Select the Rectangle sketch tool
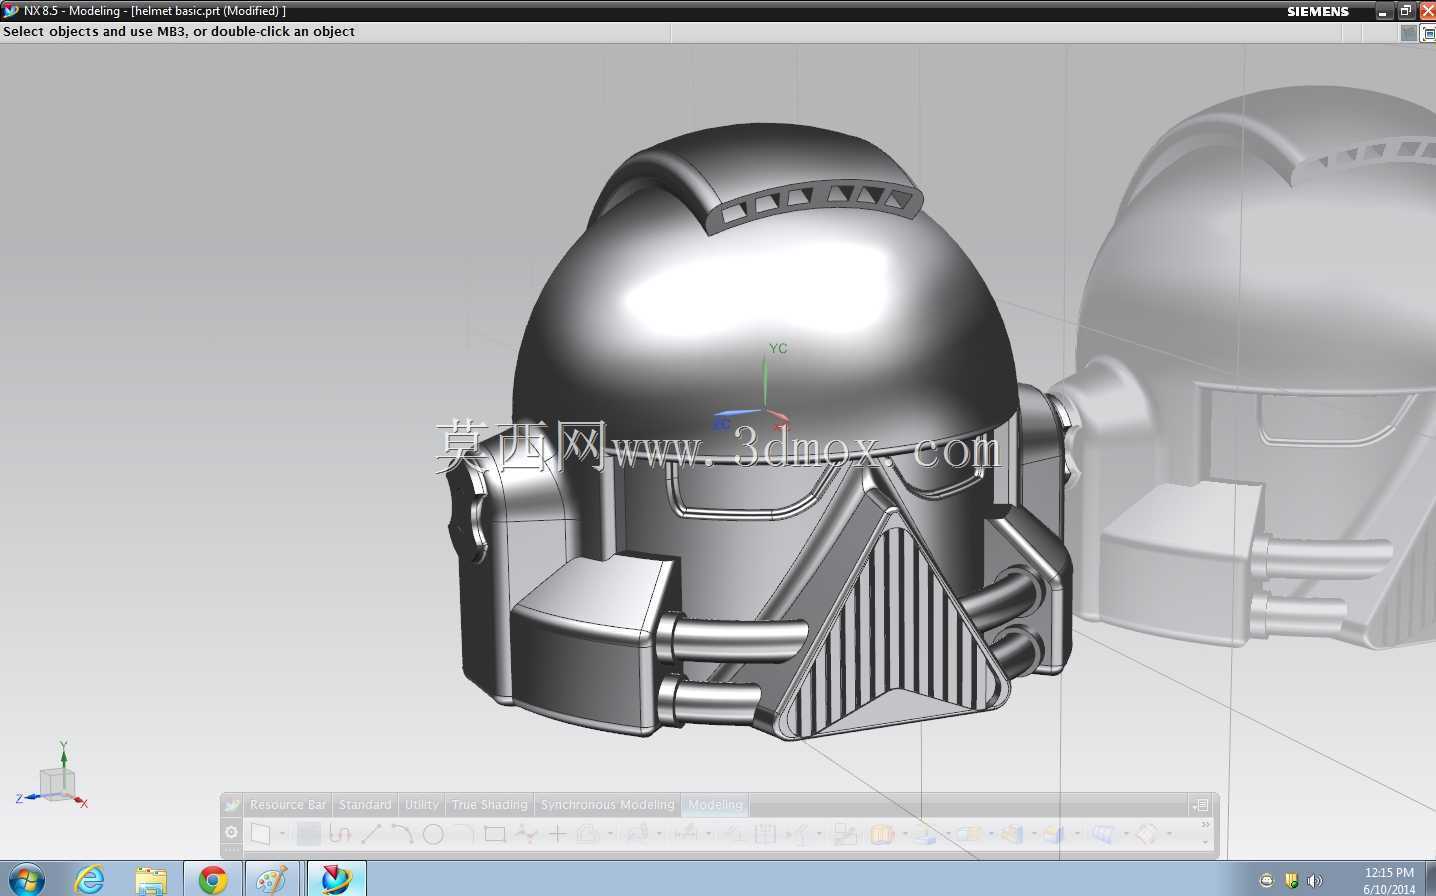 coord(495,833)
